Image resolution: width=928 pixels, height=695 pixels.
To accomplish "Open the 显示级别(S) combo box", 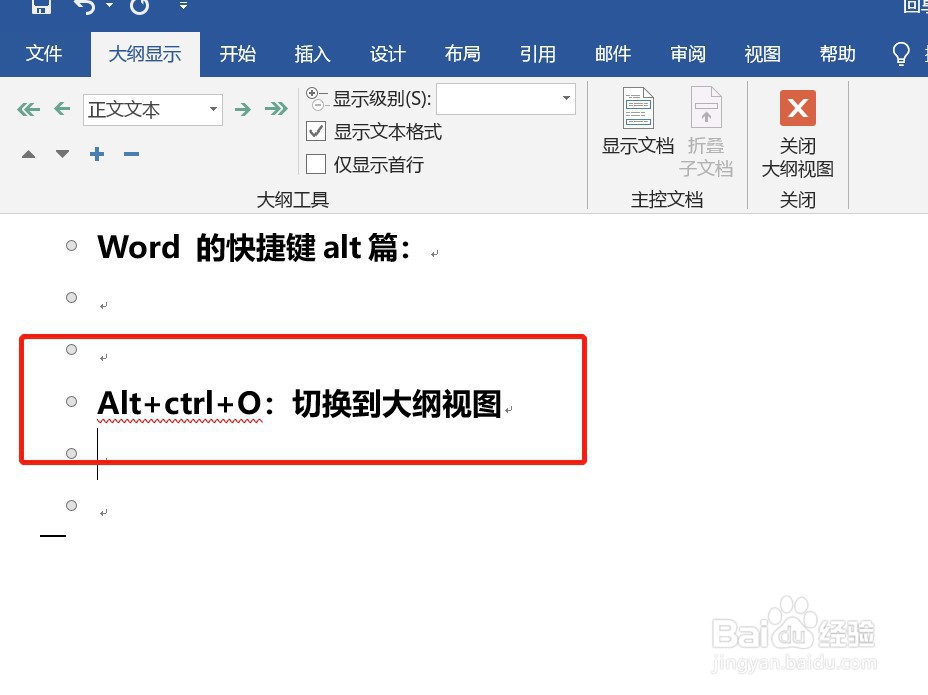I will 506,98.
